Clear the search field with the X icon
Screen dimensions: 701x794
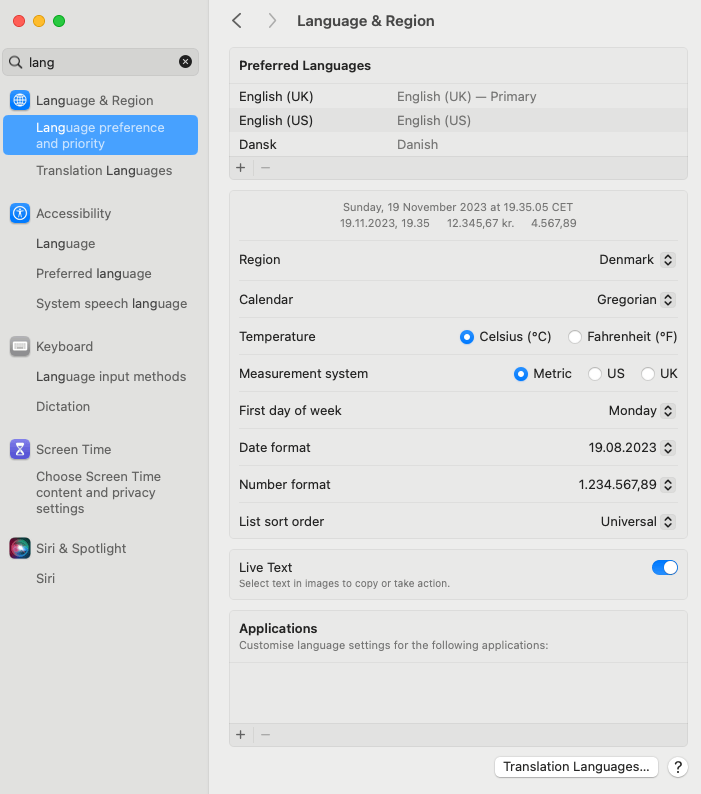[185, 62]
